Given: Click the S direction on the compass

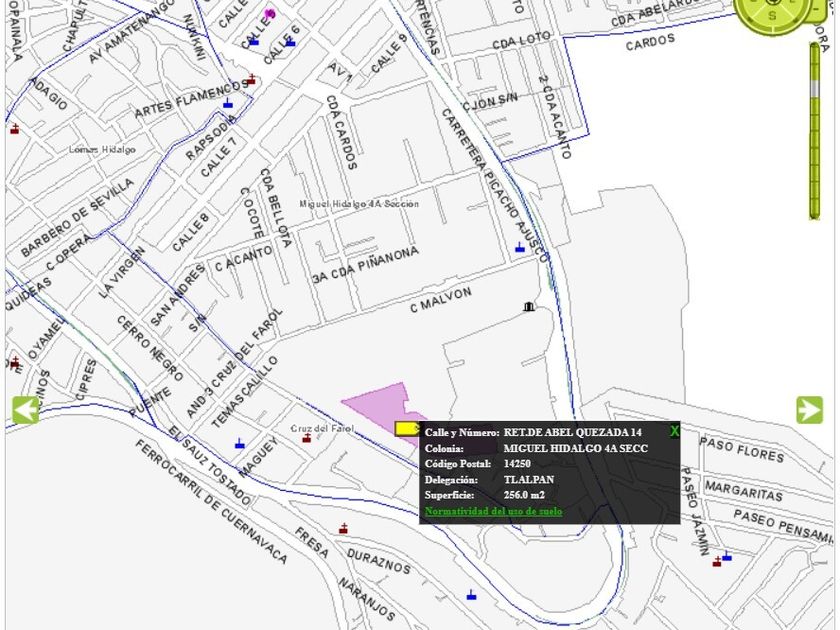Looking at the screenshot, I should click(x=772, y=16).
